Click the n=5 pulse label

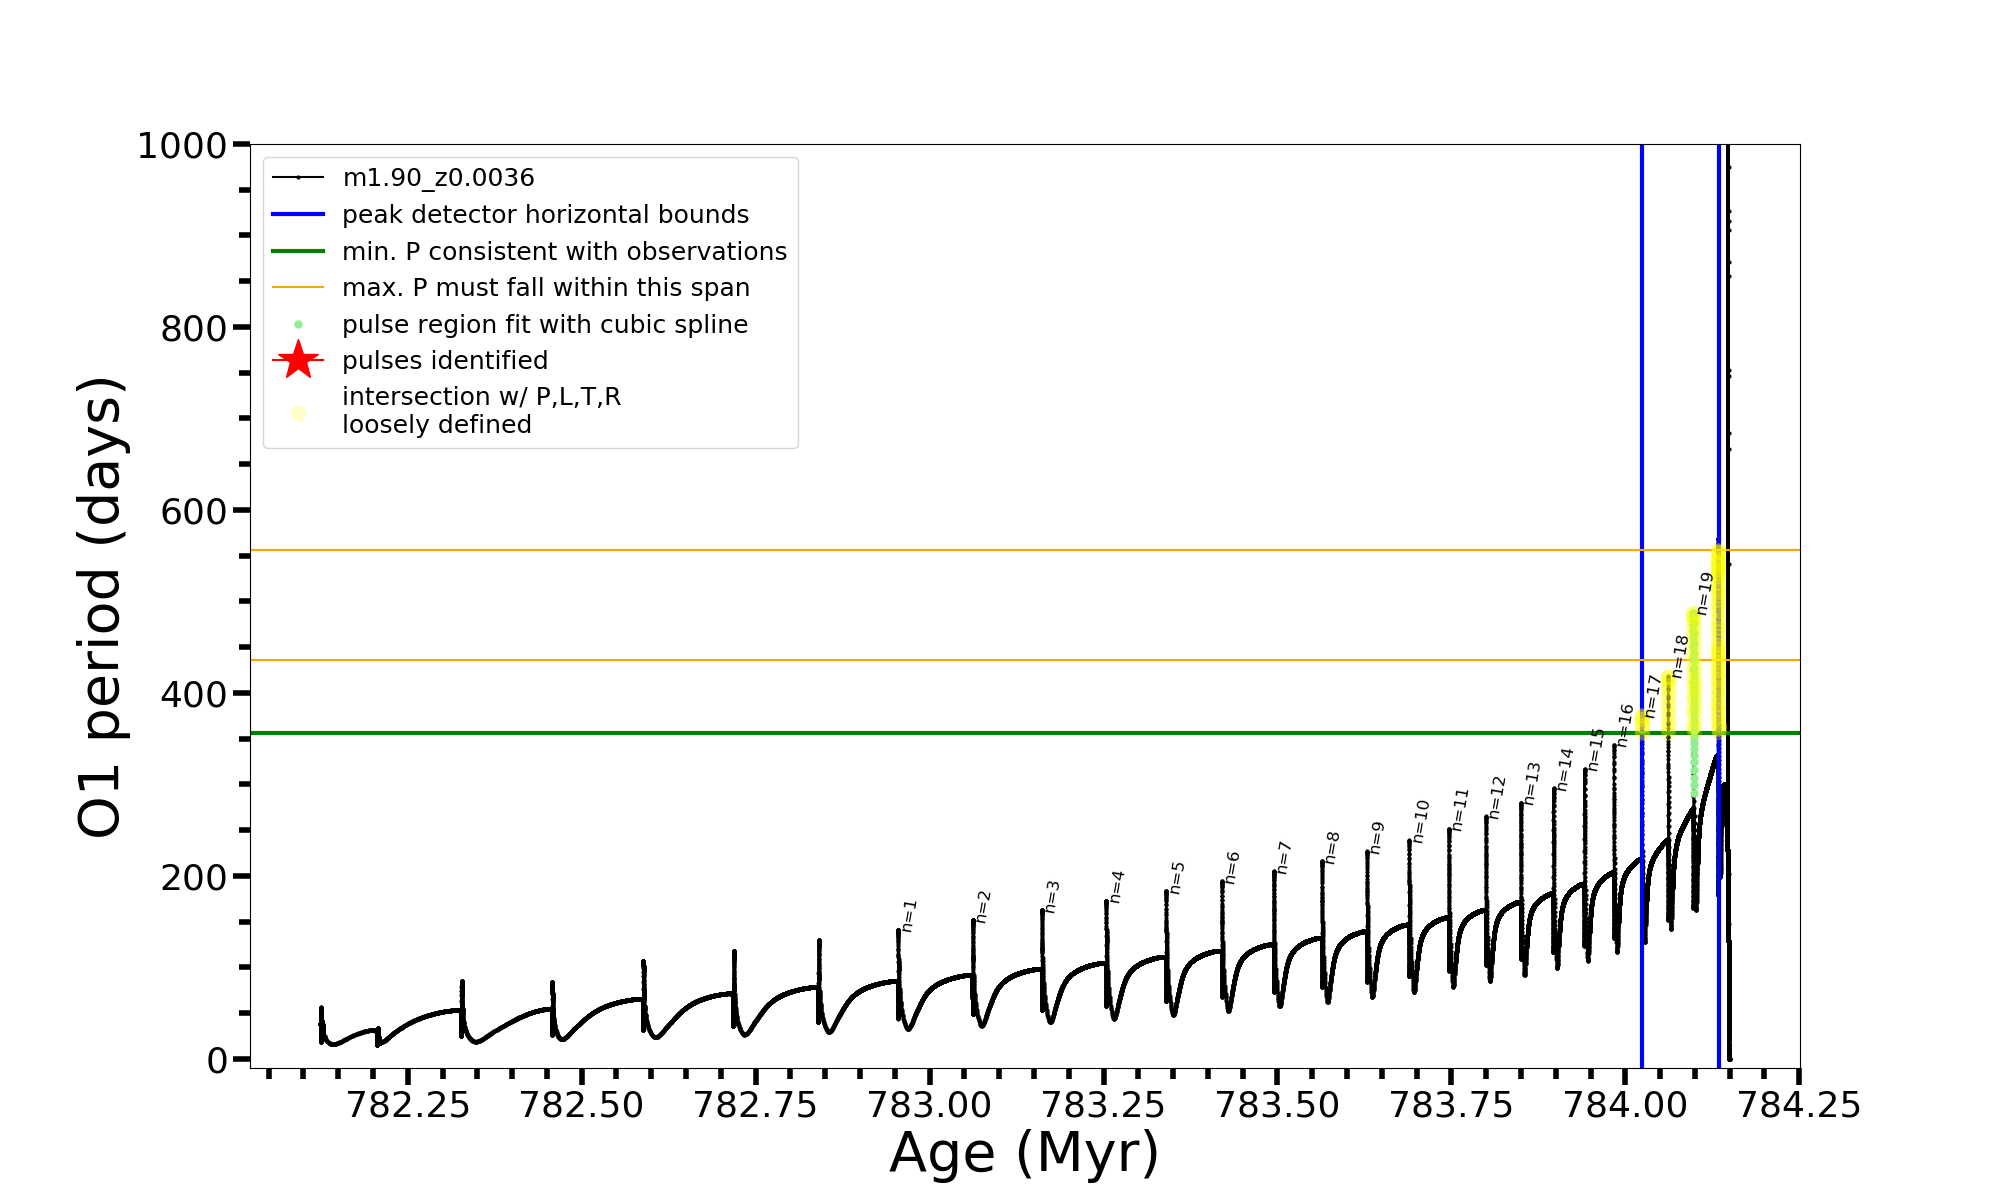click(1177, 878)
